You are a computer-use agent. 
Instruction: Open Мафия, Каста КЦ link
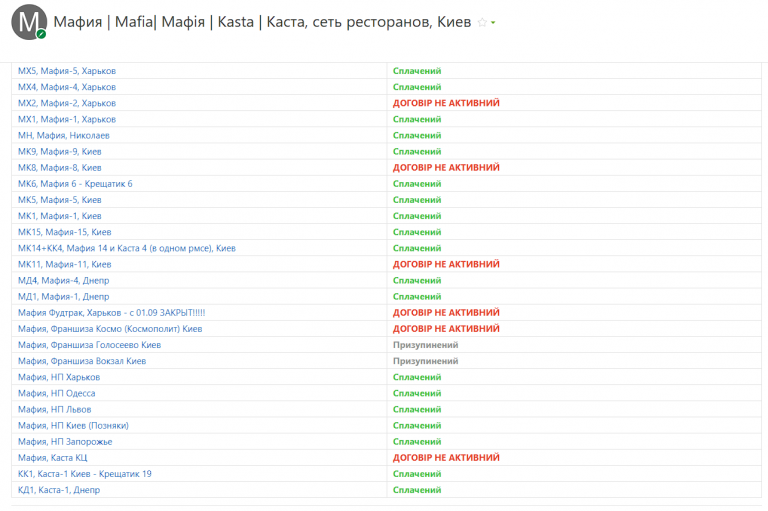pyautogui.click(x=52, y=458)
